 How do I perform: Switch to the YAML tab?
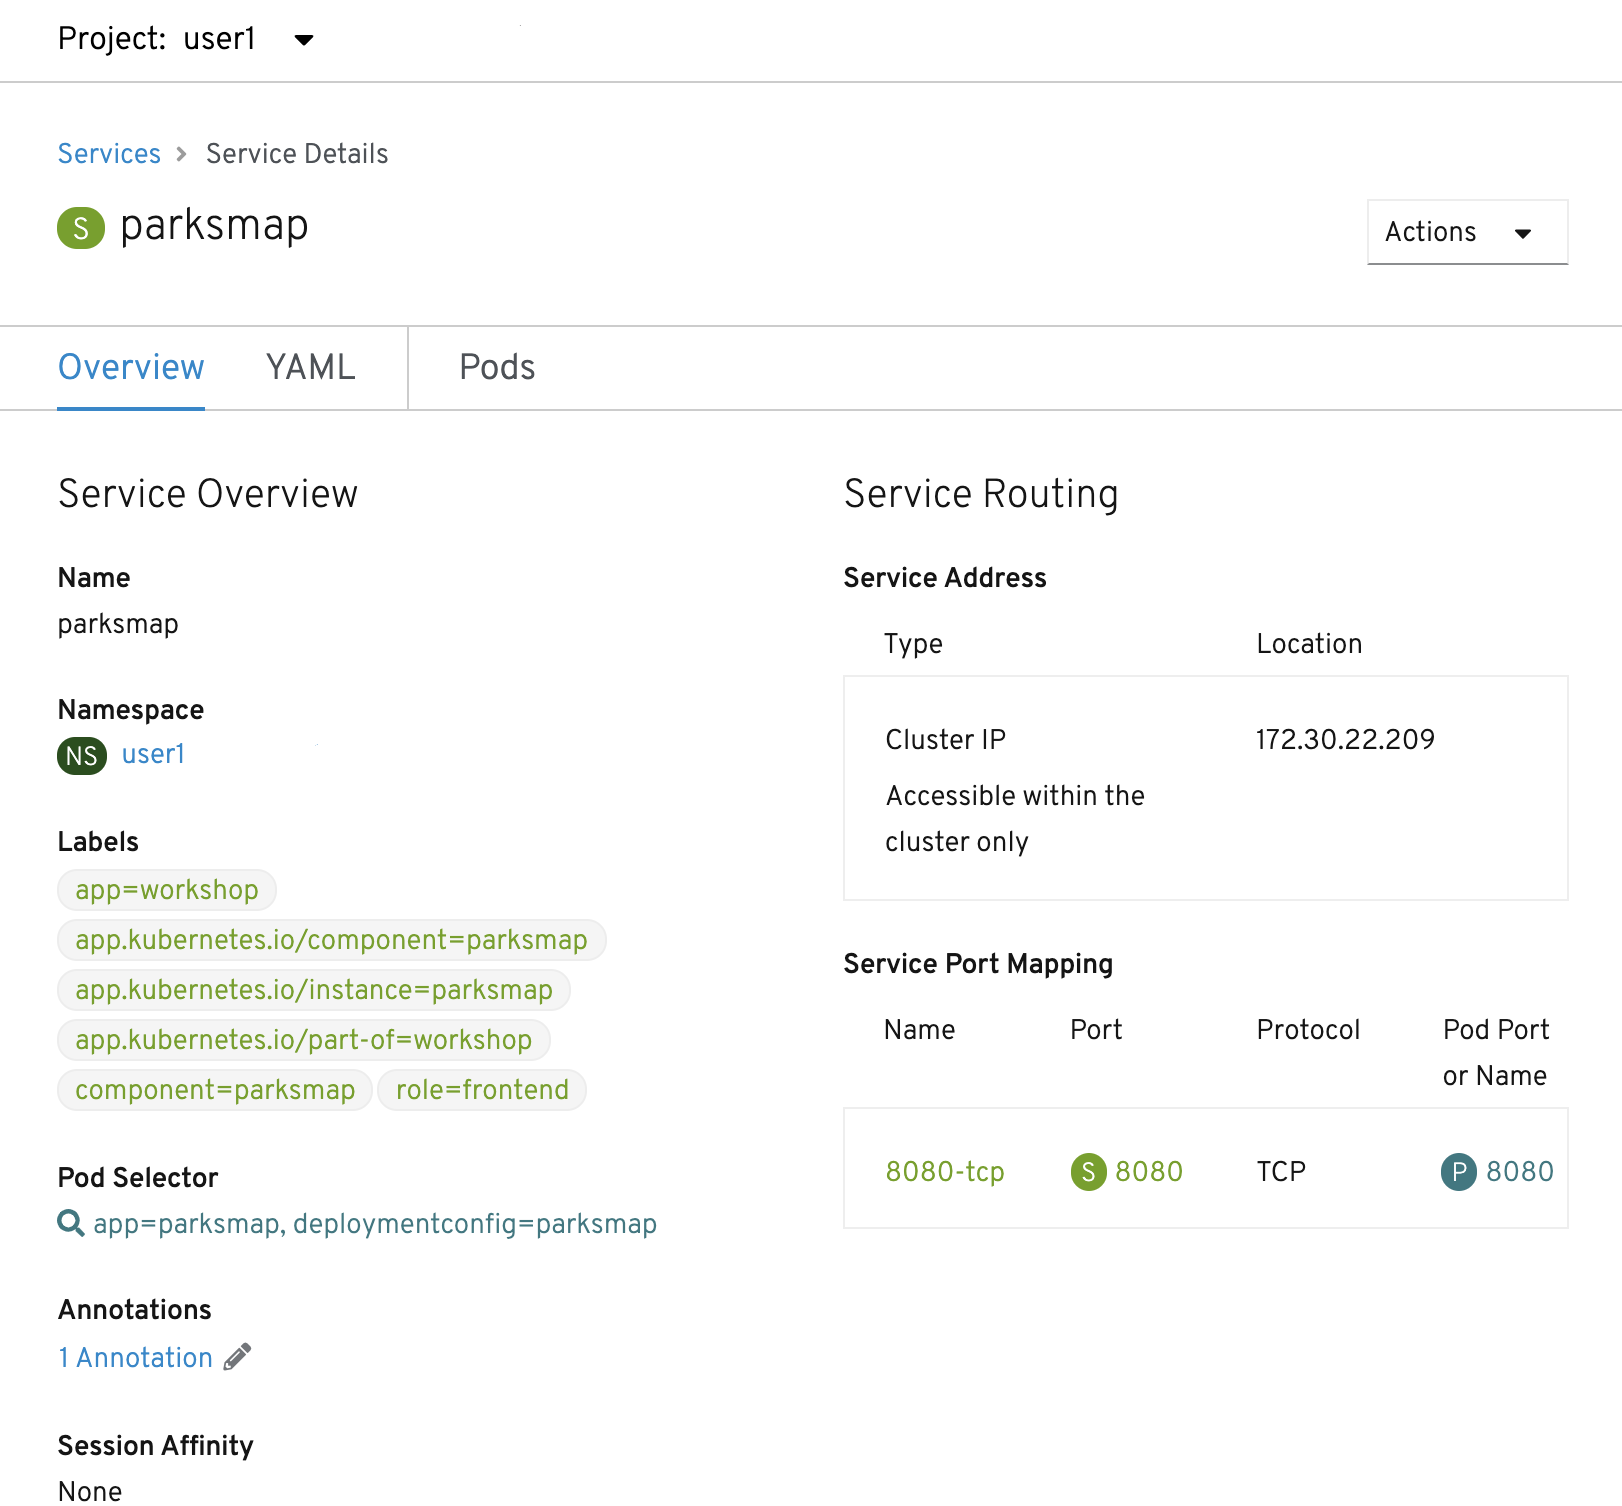click(x=310, y=367)
